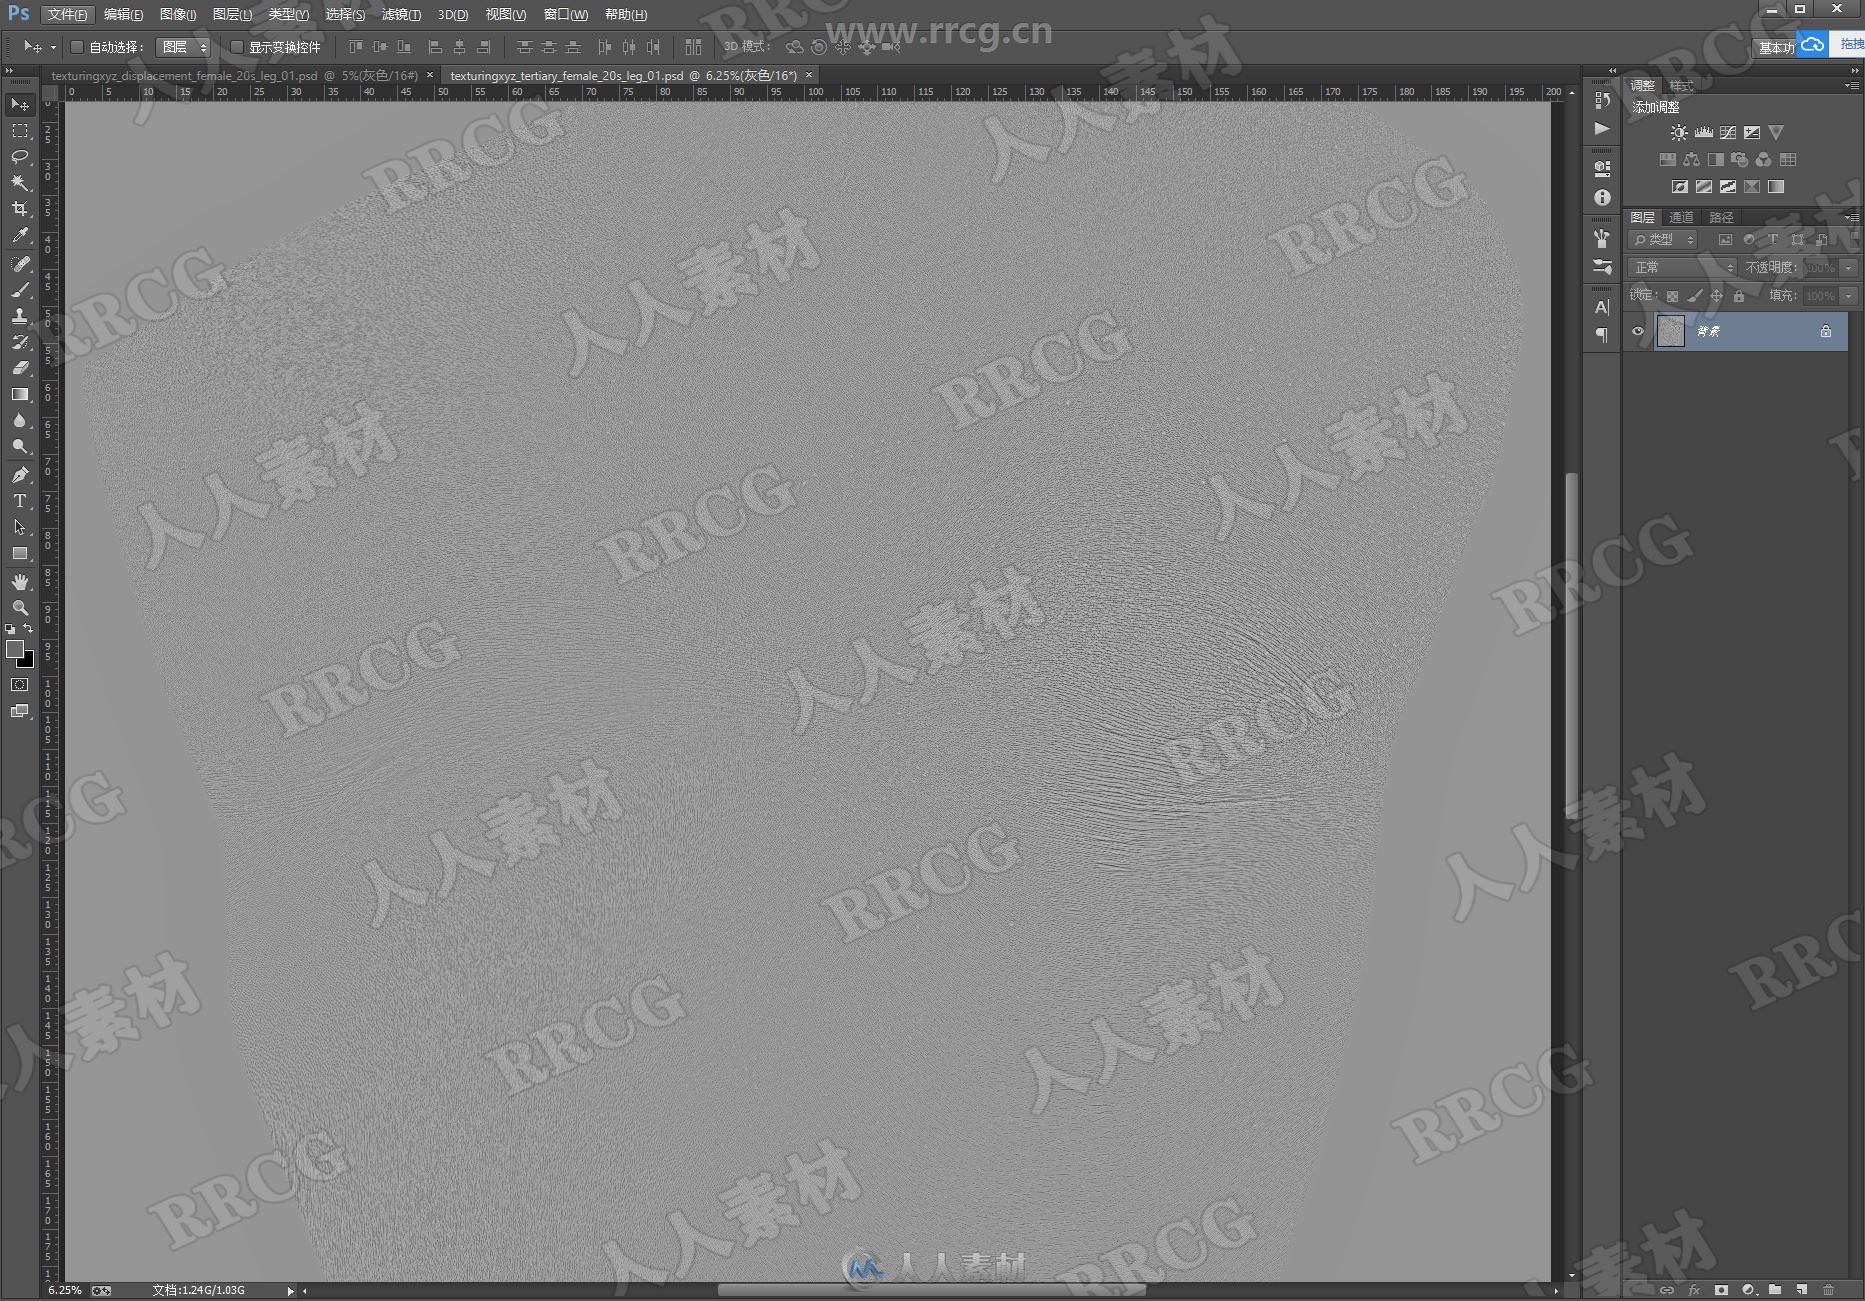This screenshot has width=1865, height=1301.
Task: Open the Brush Presets panel icon
Action: [1602, 267]
